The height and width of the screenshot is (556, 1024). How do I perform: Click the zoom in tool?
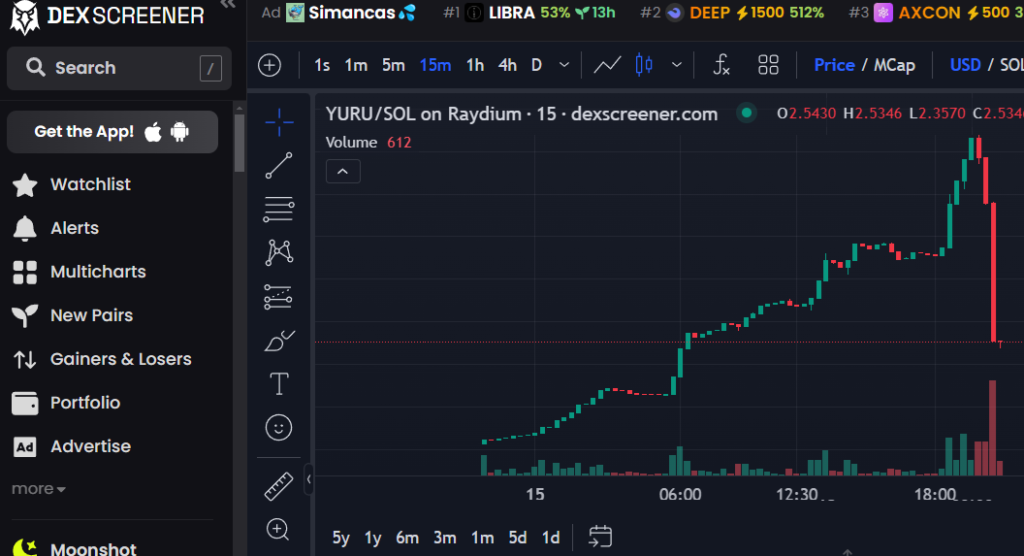[278, 530]
